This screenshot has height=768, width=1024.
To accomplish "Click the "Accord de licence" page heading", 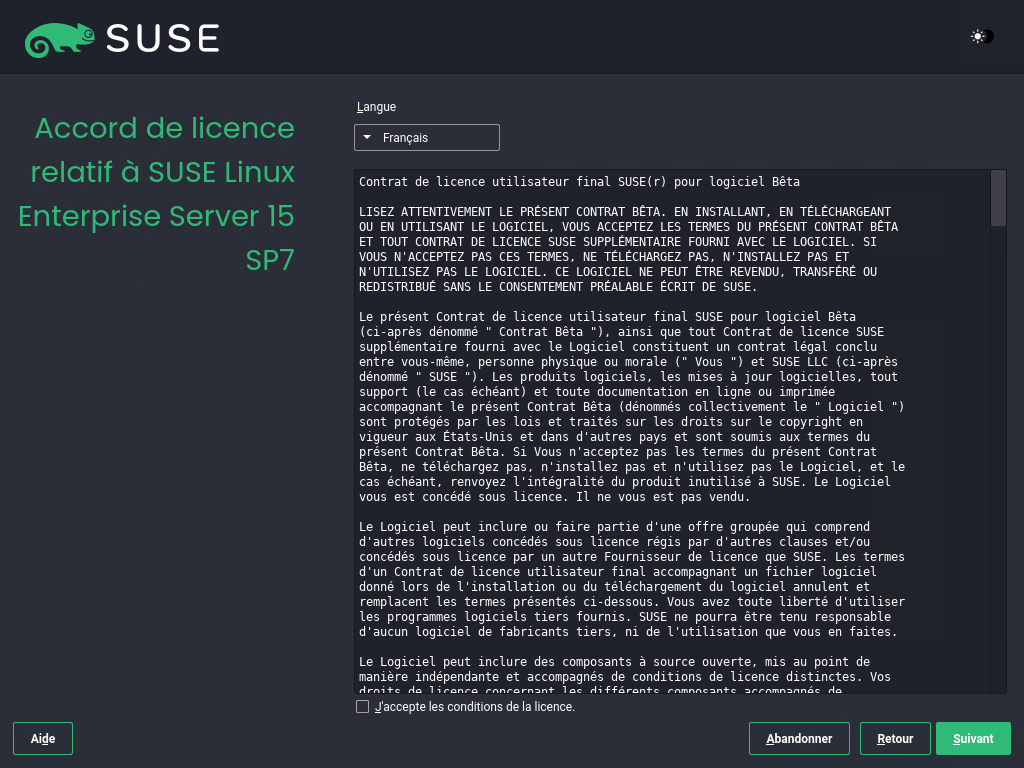I will [157, 194].
